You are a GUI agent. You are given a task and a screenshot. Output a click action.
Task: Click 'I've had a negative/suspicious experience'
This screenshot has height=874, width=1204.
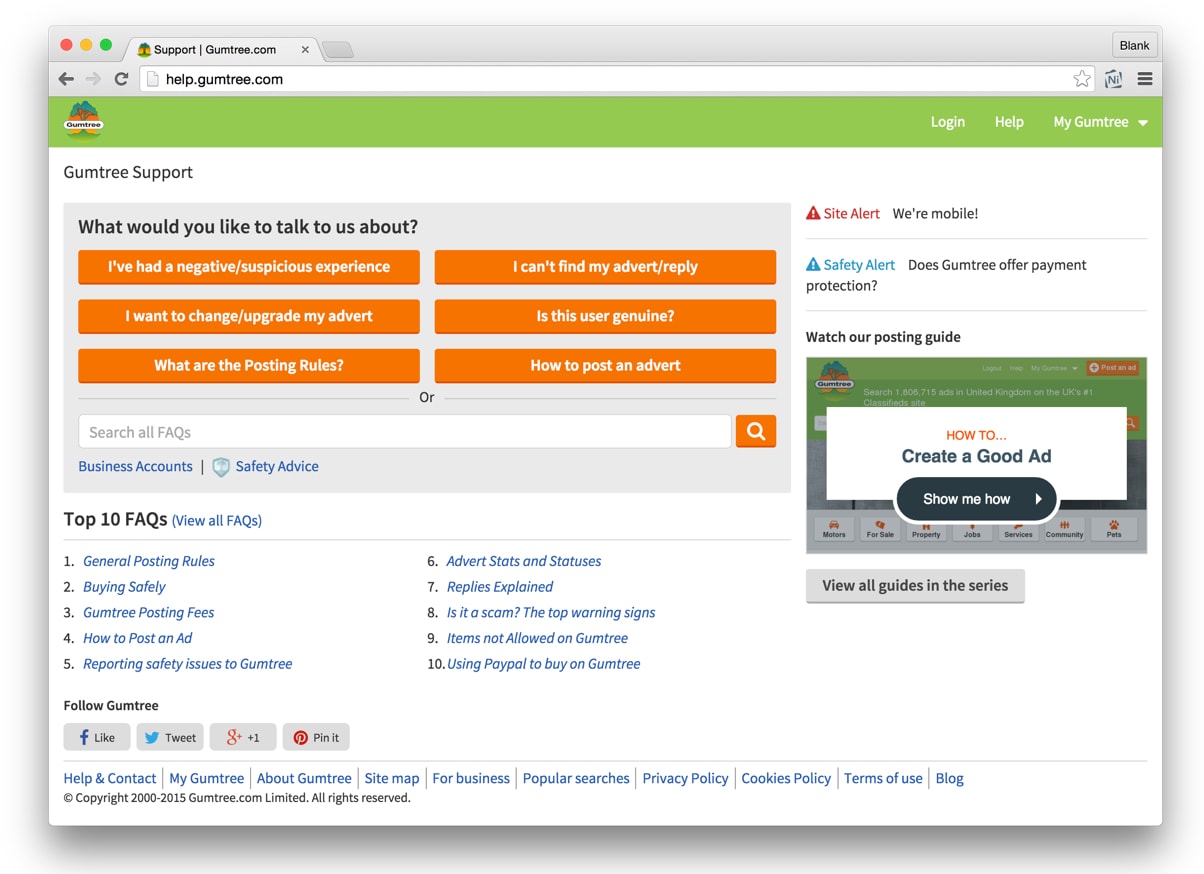249,267
